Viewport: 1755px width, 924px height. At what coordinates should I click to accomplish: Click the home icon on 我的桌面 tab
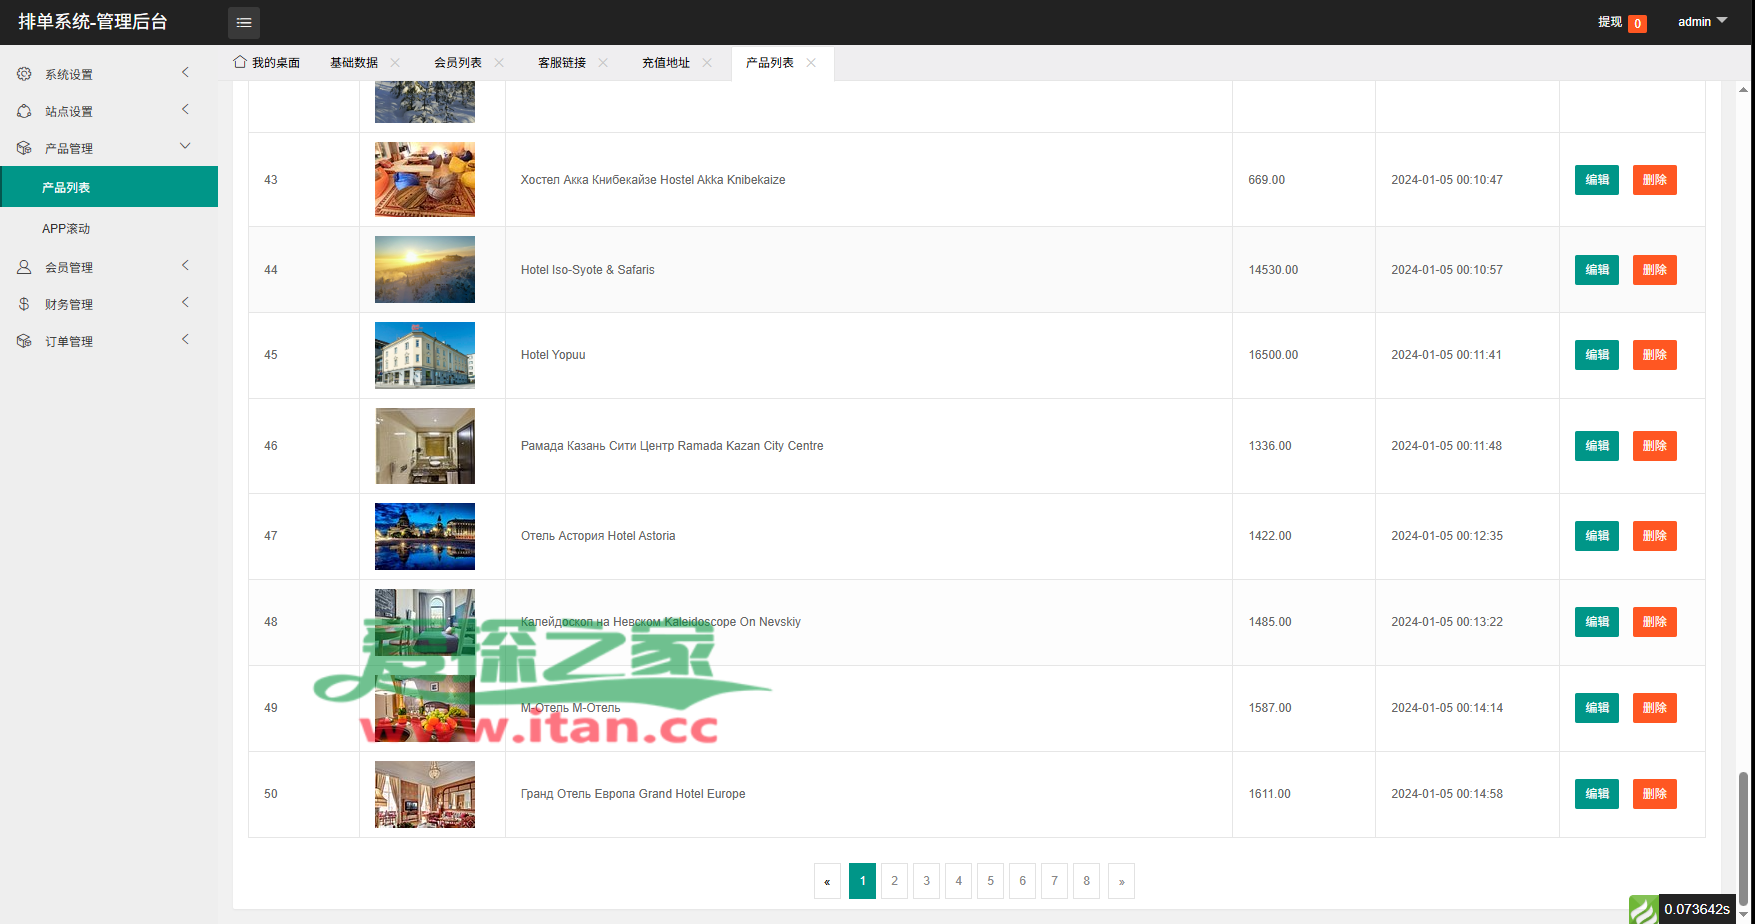point(240,62)
